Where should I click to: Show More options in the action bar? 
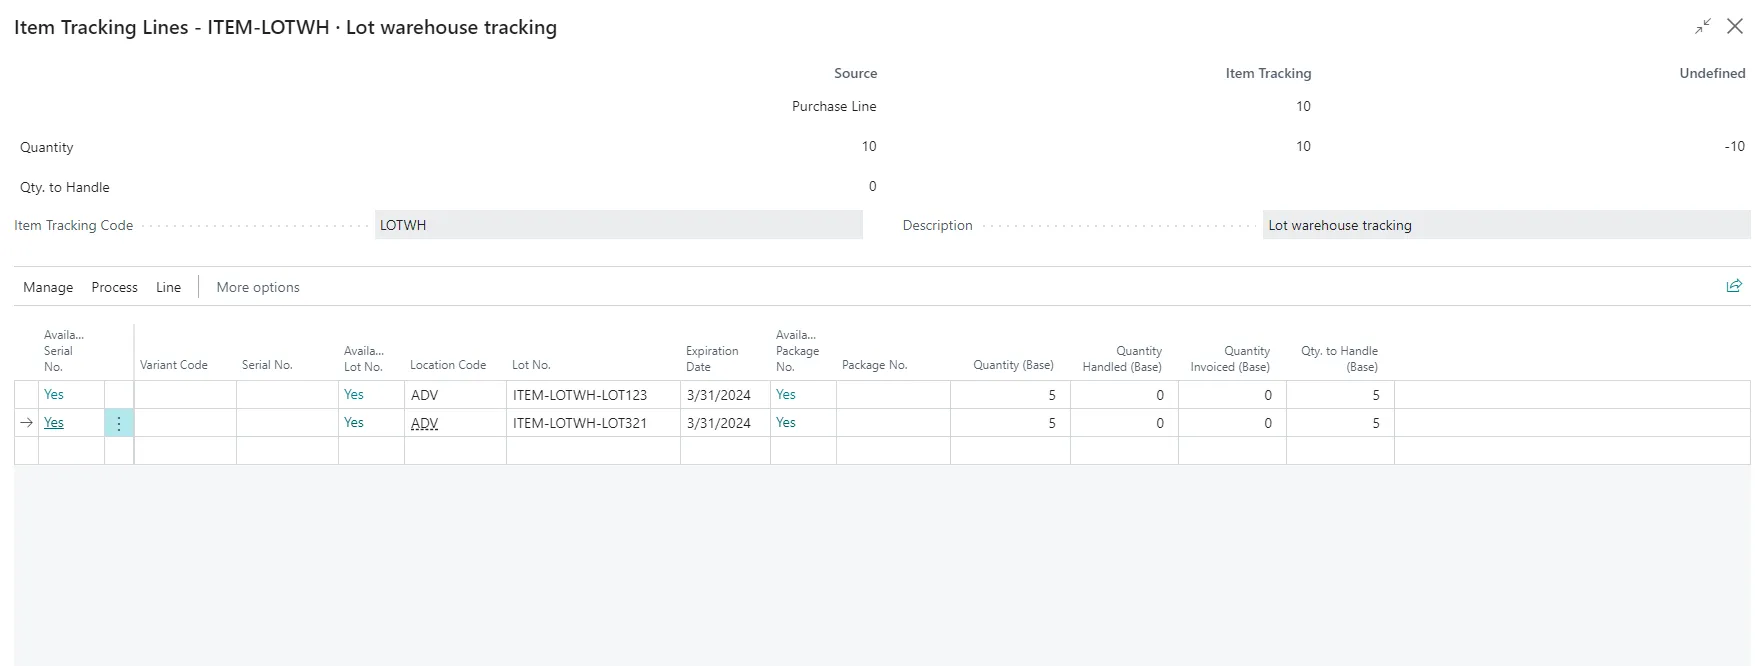[x=257, y=287]
